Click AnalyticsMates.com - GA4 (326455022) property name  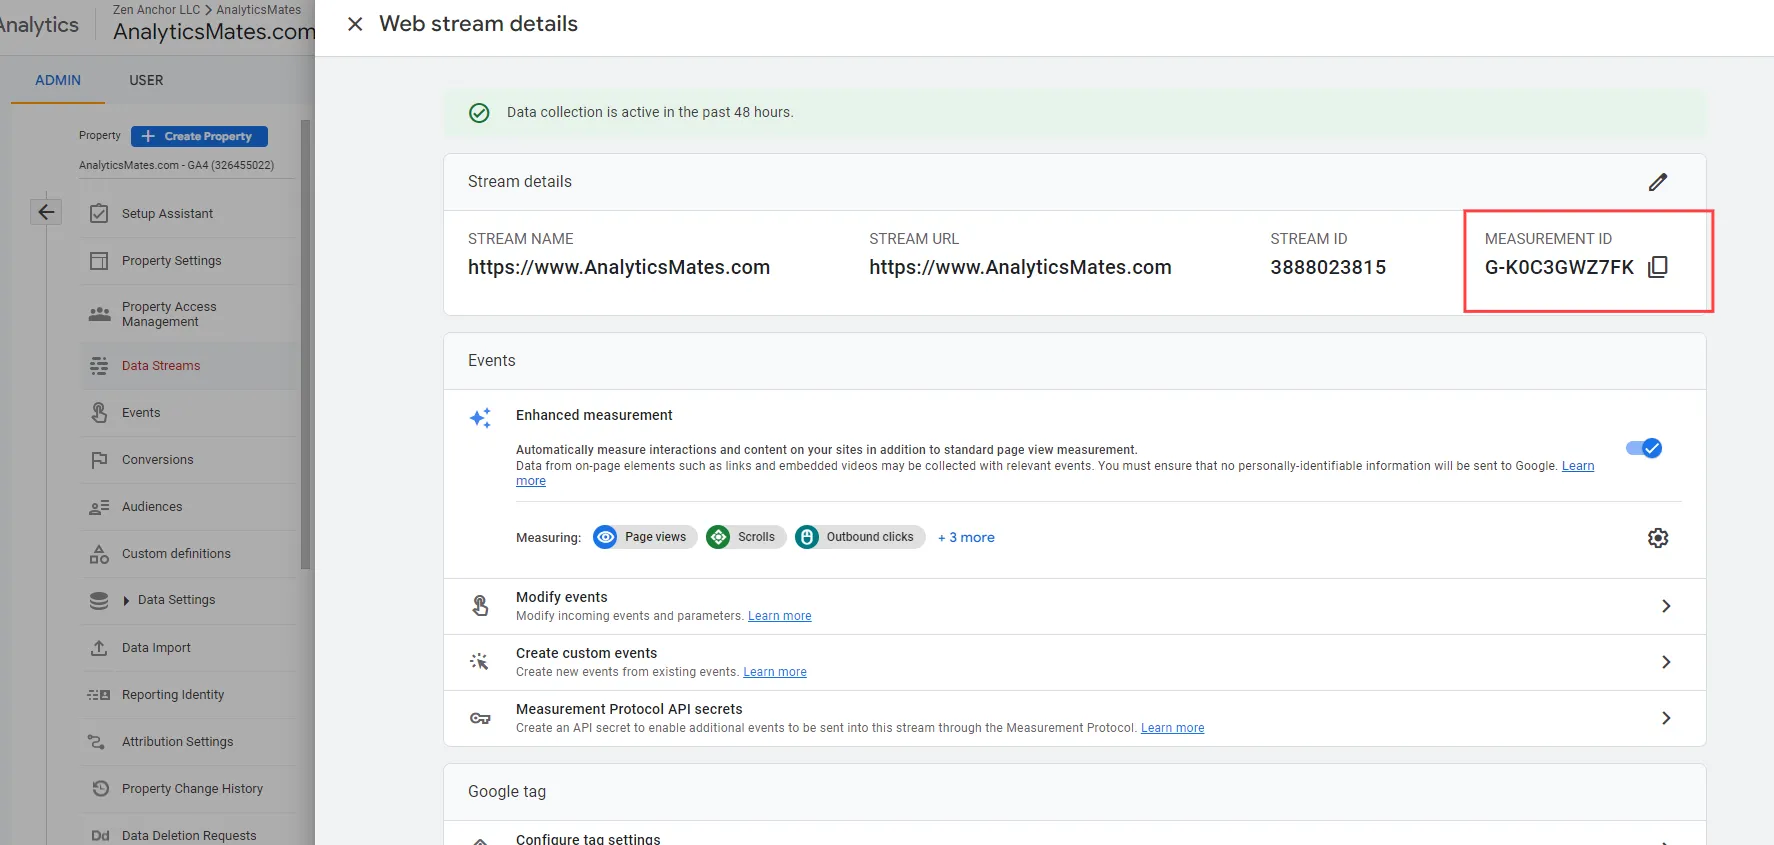click(x=177, y=166)
